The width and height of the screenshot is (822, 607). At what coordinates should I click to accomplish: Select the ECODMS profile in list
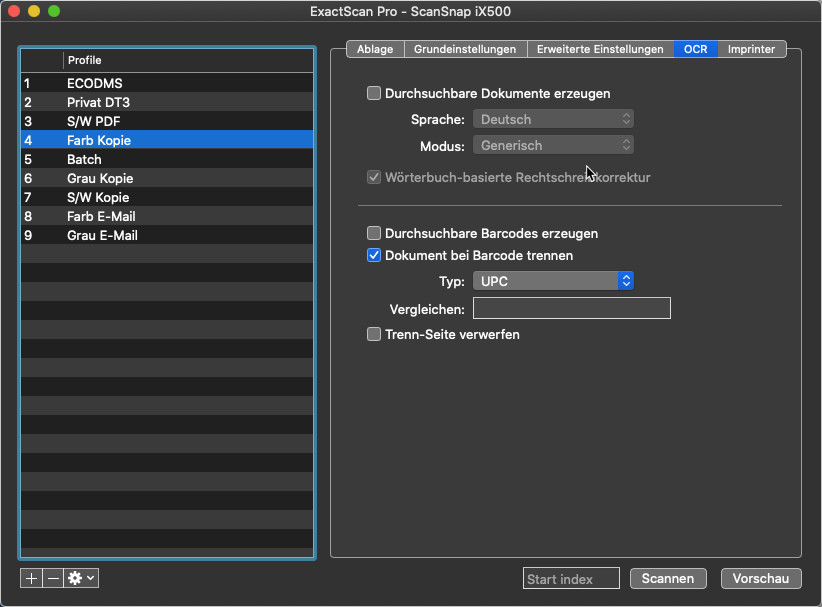pyautogui.click(x=95, y=83)
